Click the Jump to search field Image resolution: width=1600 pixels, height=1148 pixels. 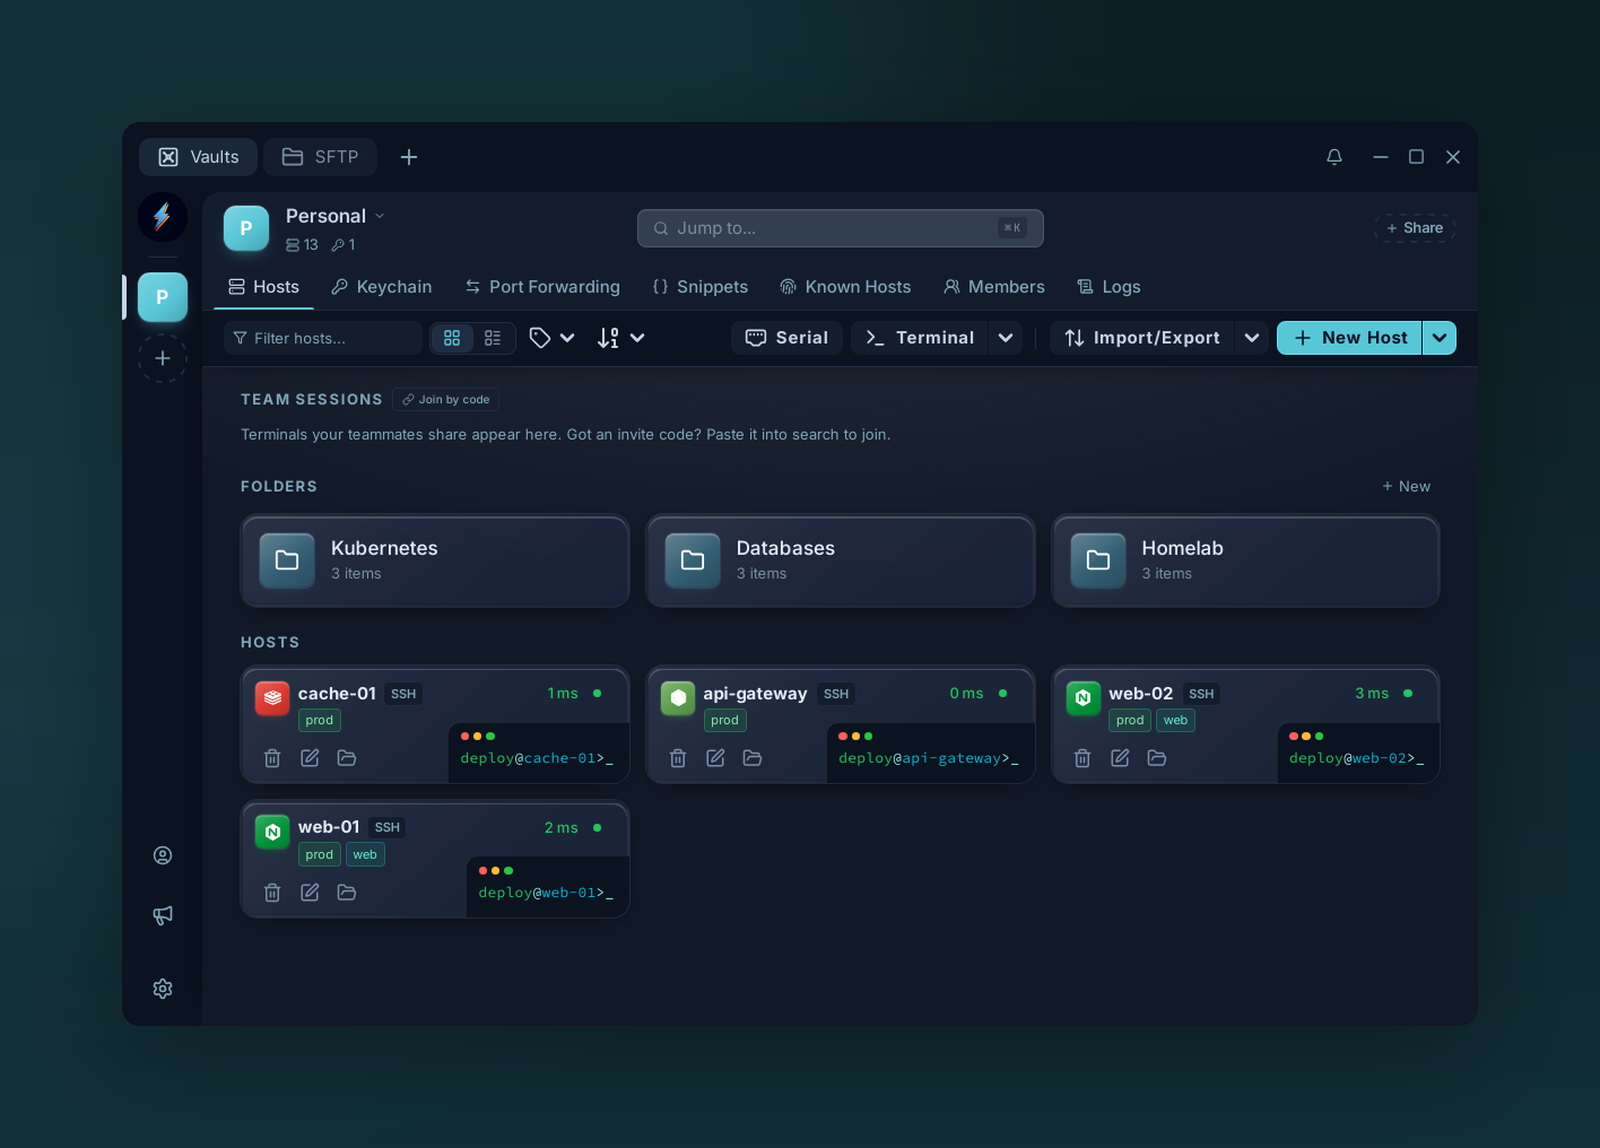coord(840,228)
